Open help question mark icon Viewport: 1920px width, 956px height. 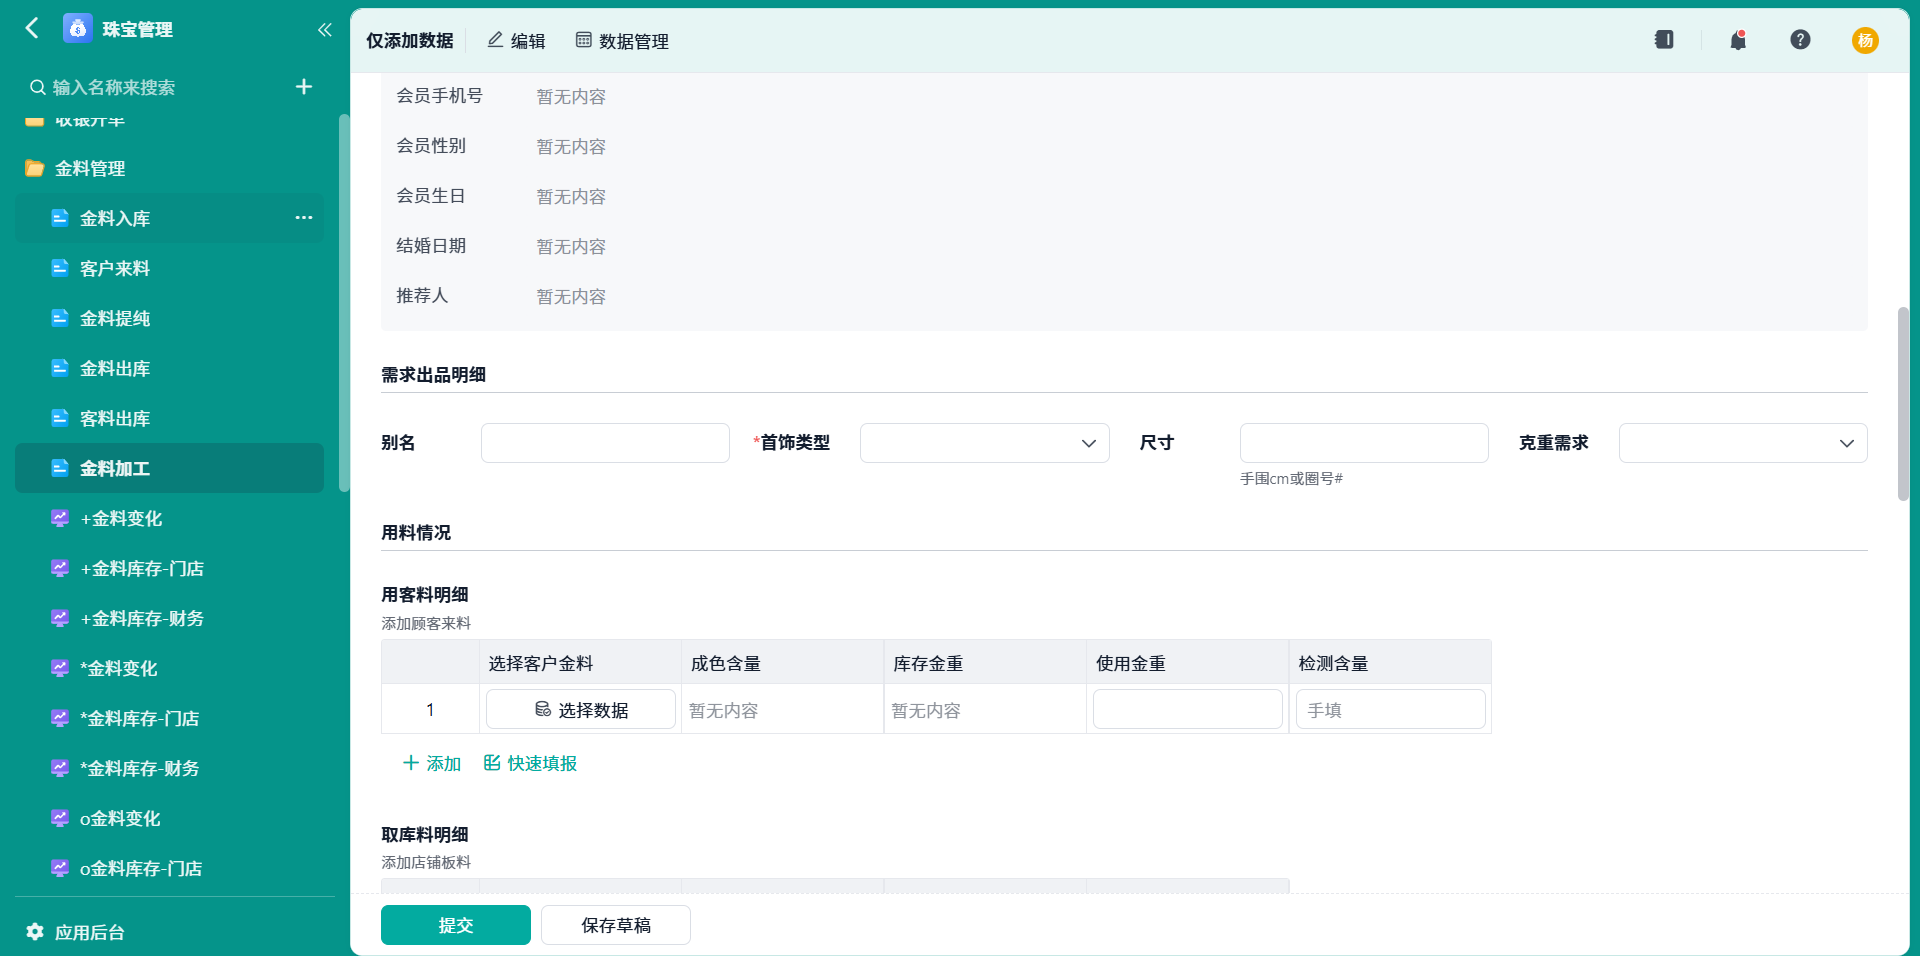point(1800,40)
